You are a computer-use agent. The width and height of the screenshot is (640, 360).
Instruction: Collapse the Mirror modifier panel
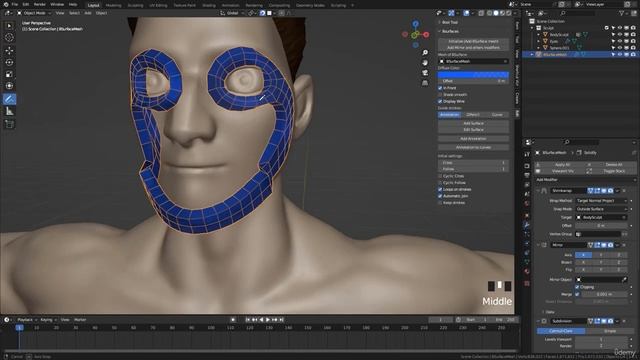click(538, 245)
